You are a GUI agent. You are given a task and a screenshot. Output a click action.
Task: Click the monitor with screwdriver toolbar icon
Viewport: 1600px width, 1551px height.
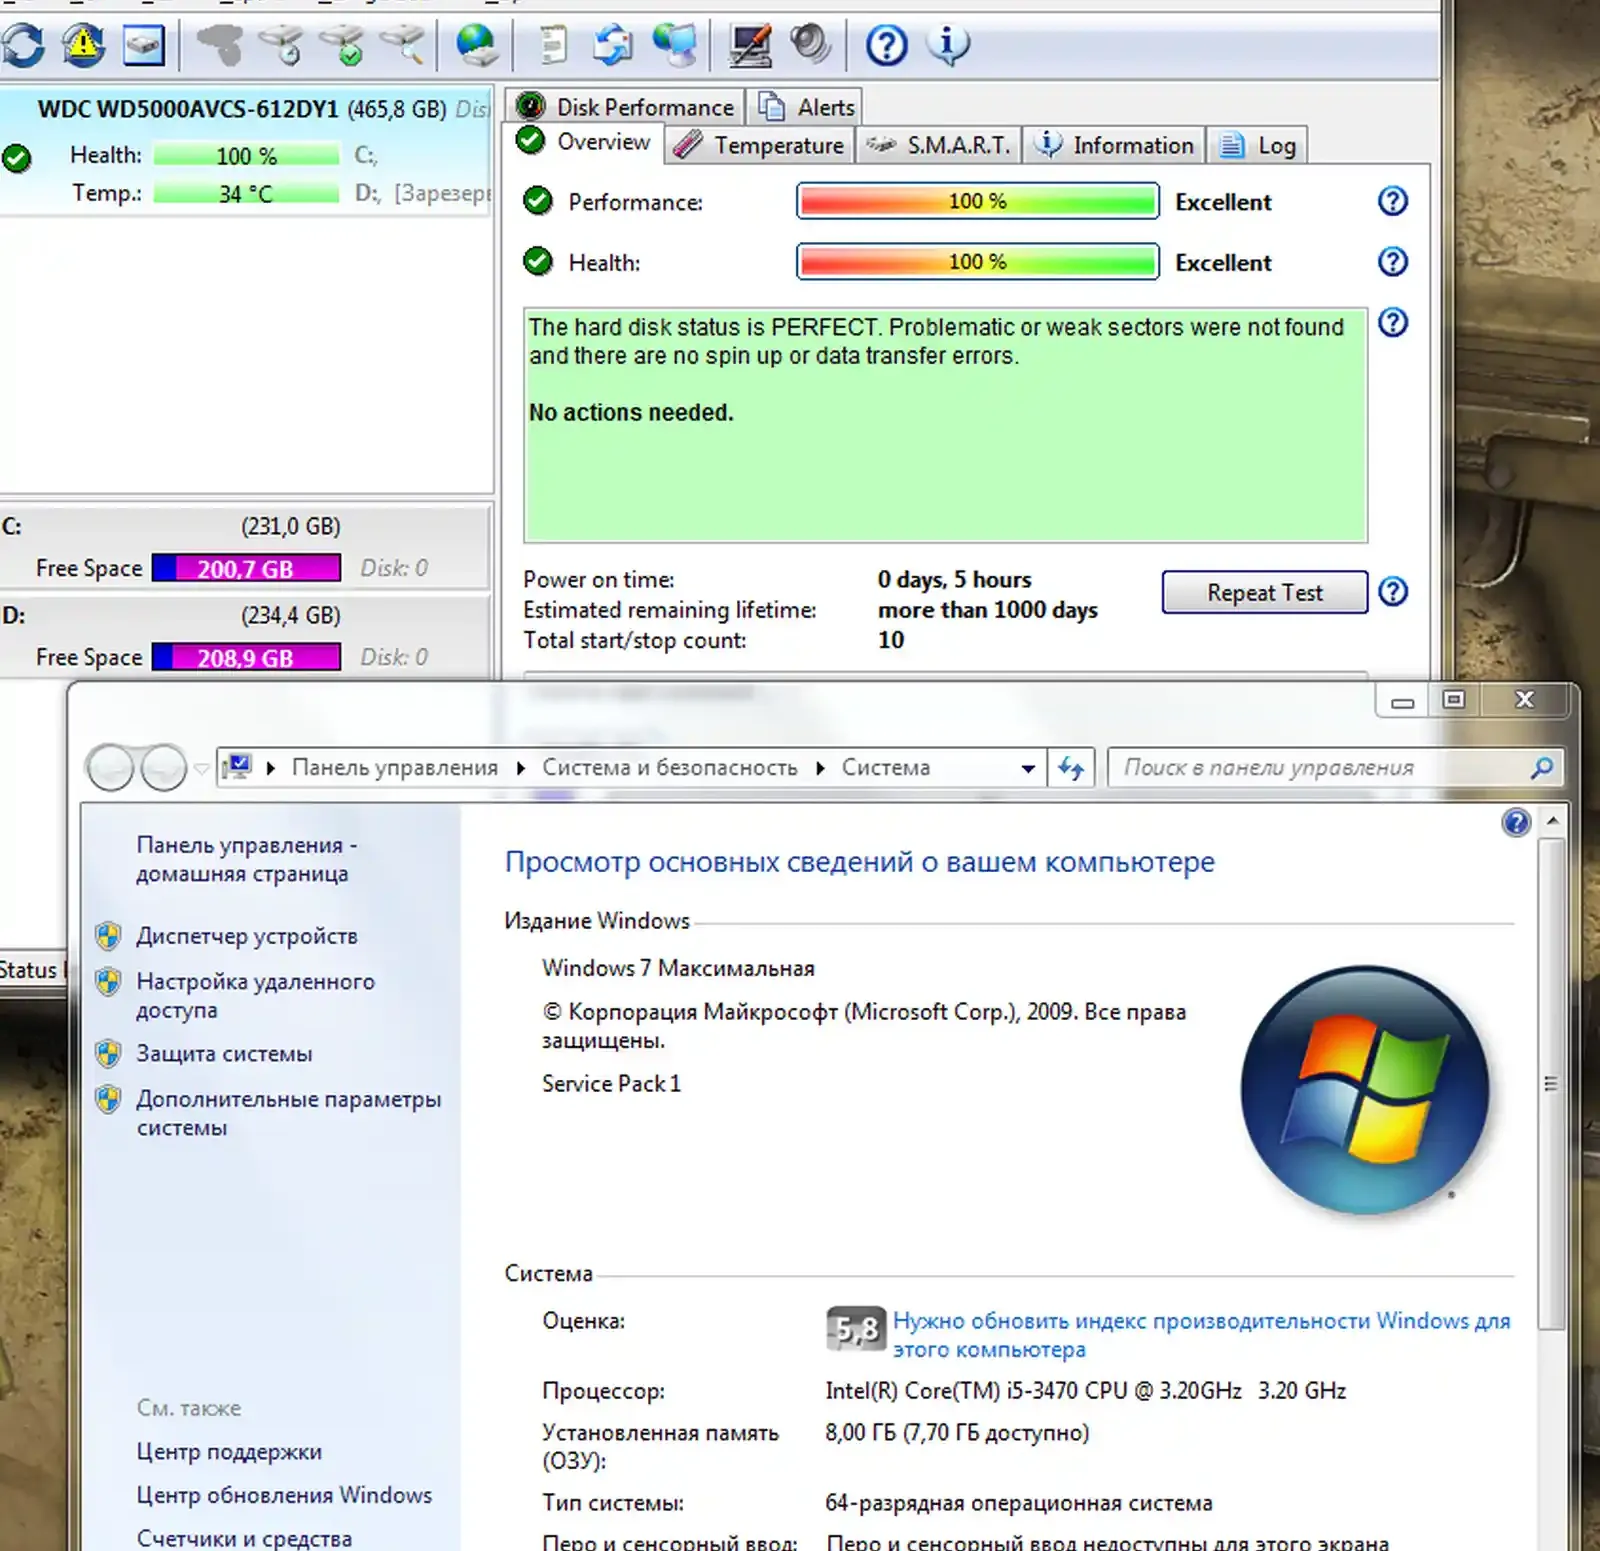click(750, 45)
